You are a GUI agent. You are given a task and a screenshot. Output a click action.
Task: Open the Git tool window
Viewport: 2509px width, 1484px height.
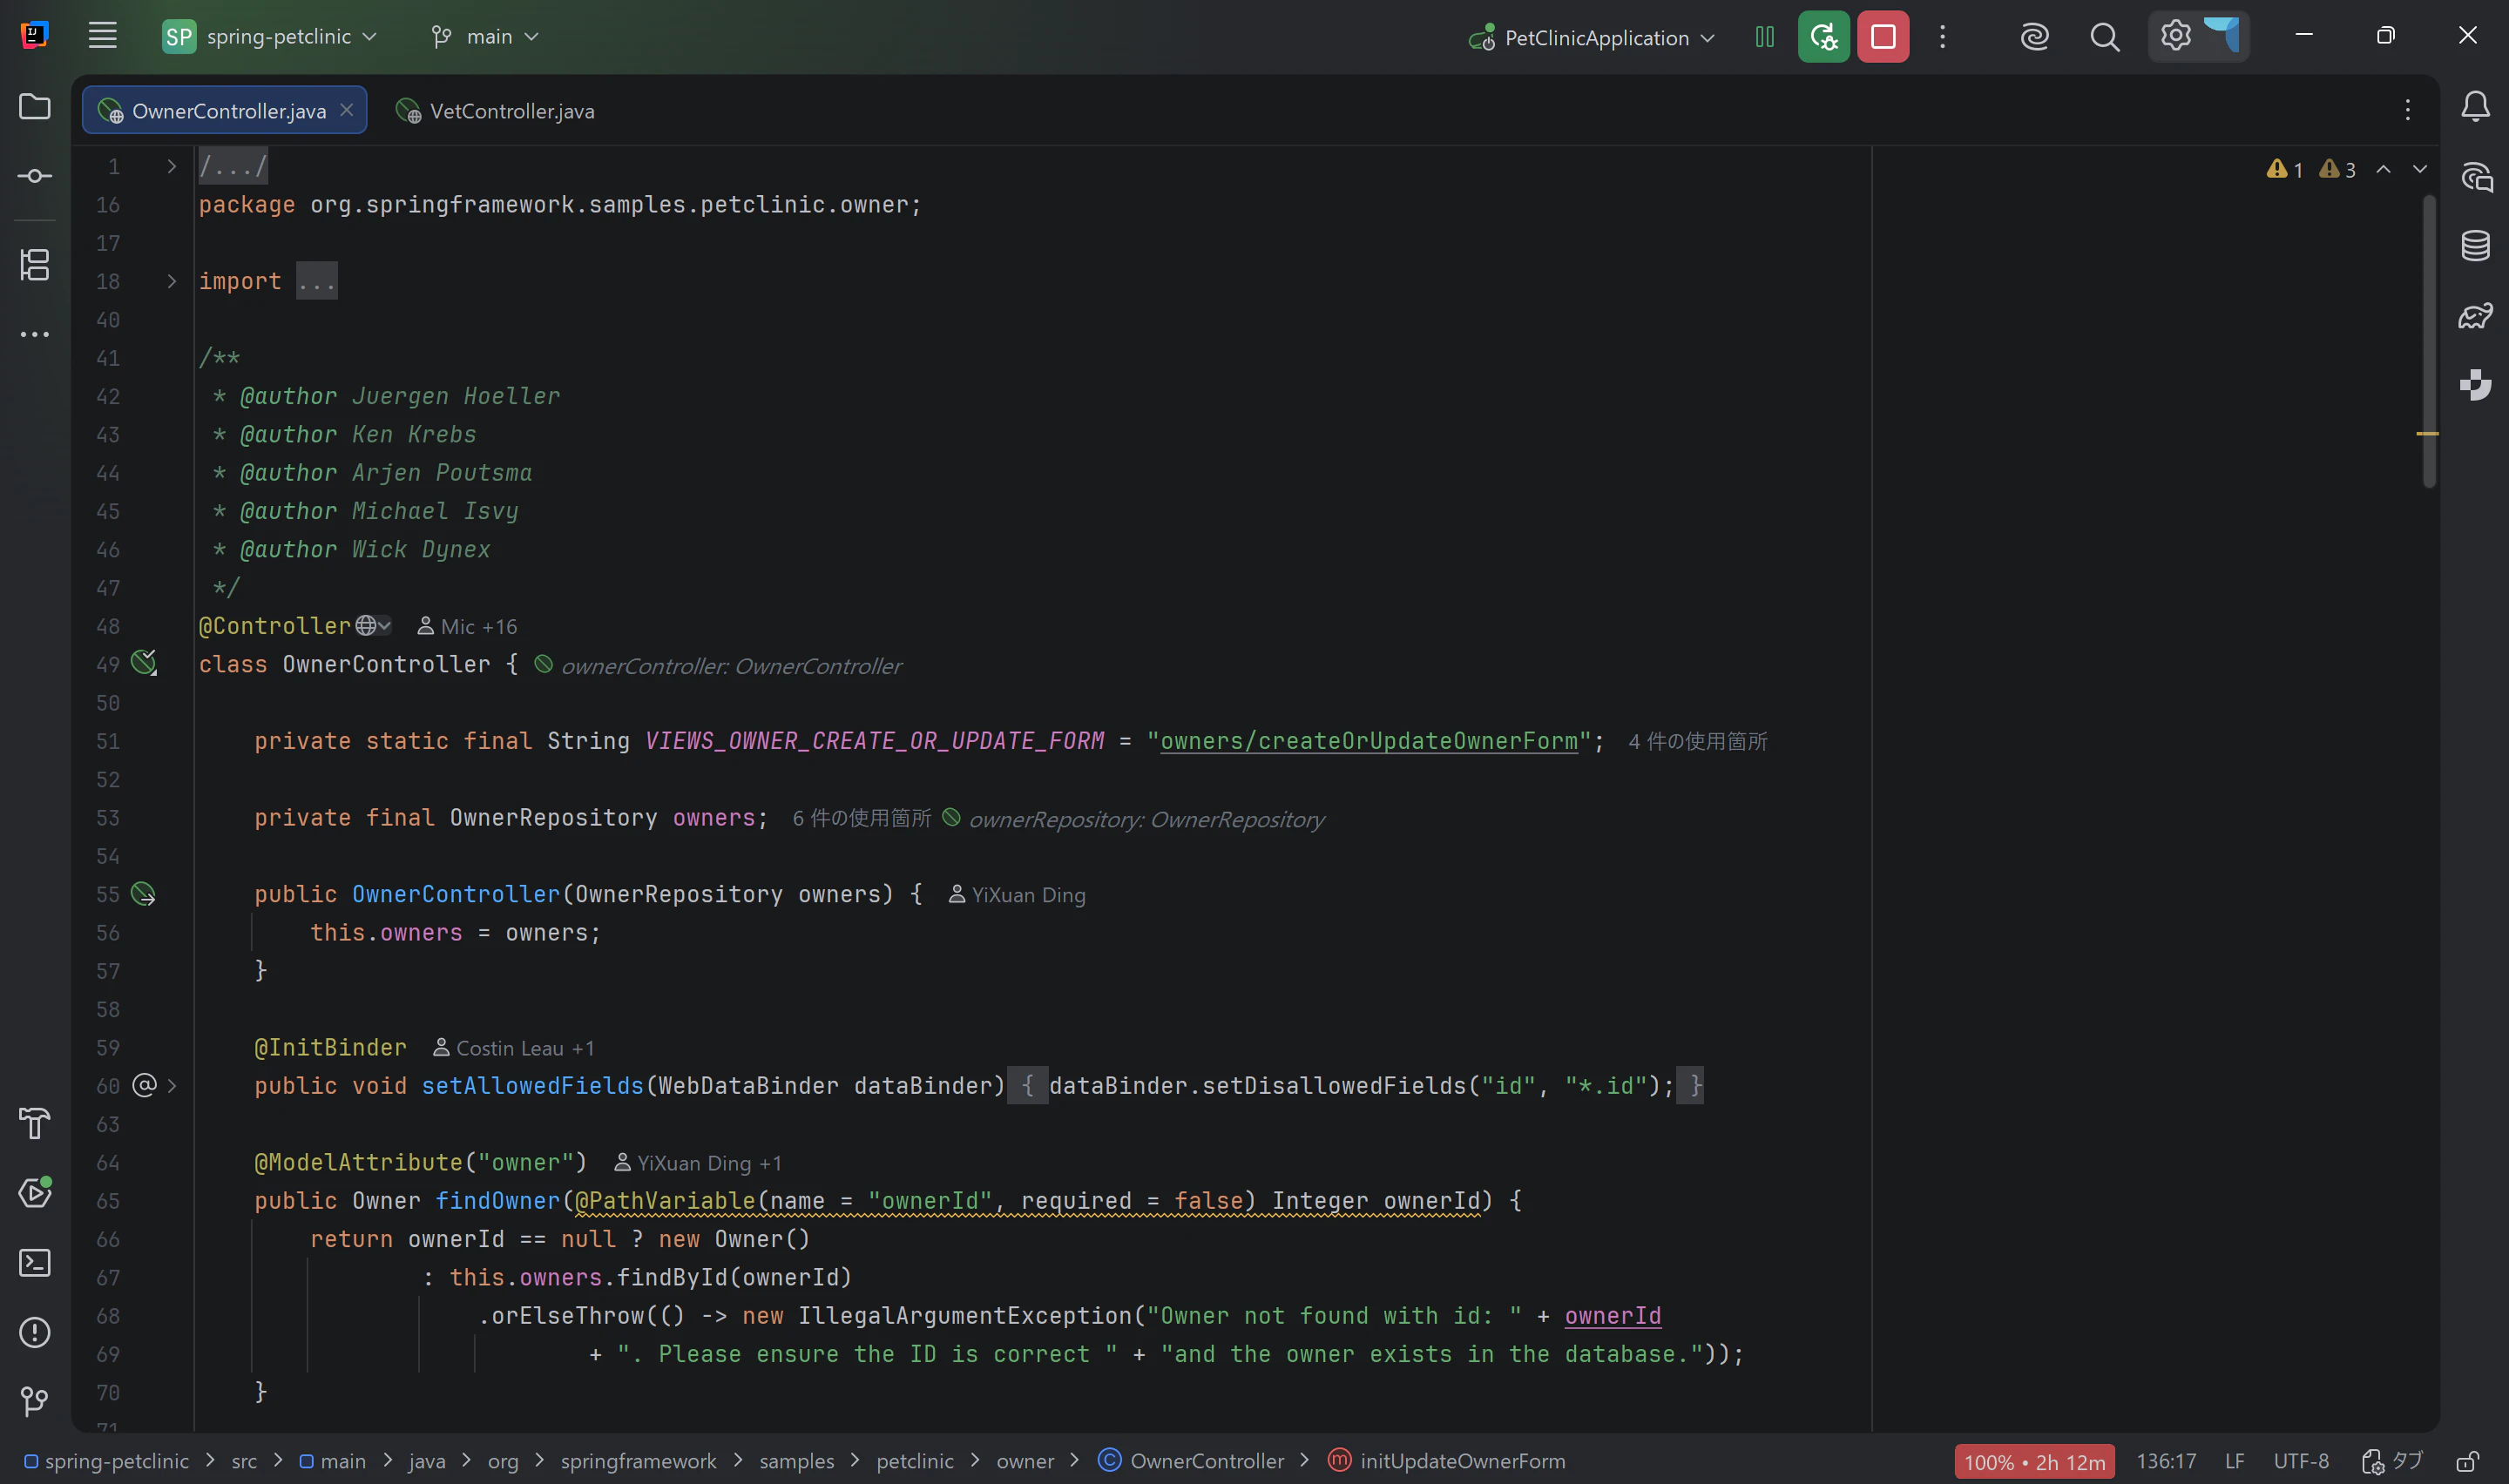35,1402
